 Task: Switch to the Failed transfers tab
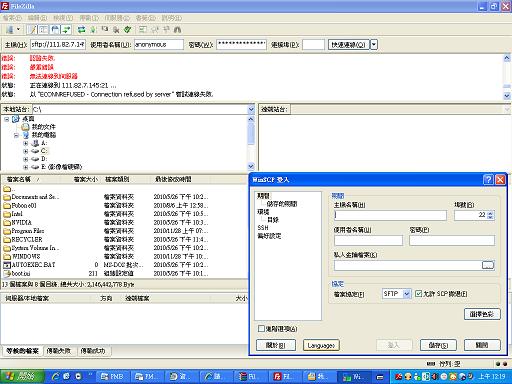[x=59, y=351]
